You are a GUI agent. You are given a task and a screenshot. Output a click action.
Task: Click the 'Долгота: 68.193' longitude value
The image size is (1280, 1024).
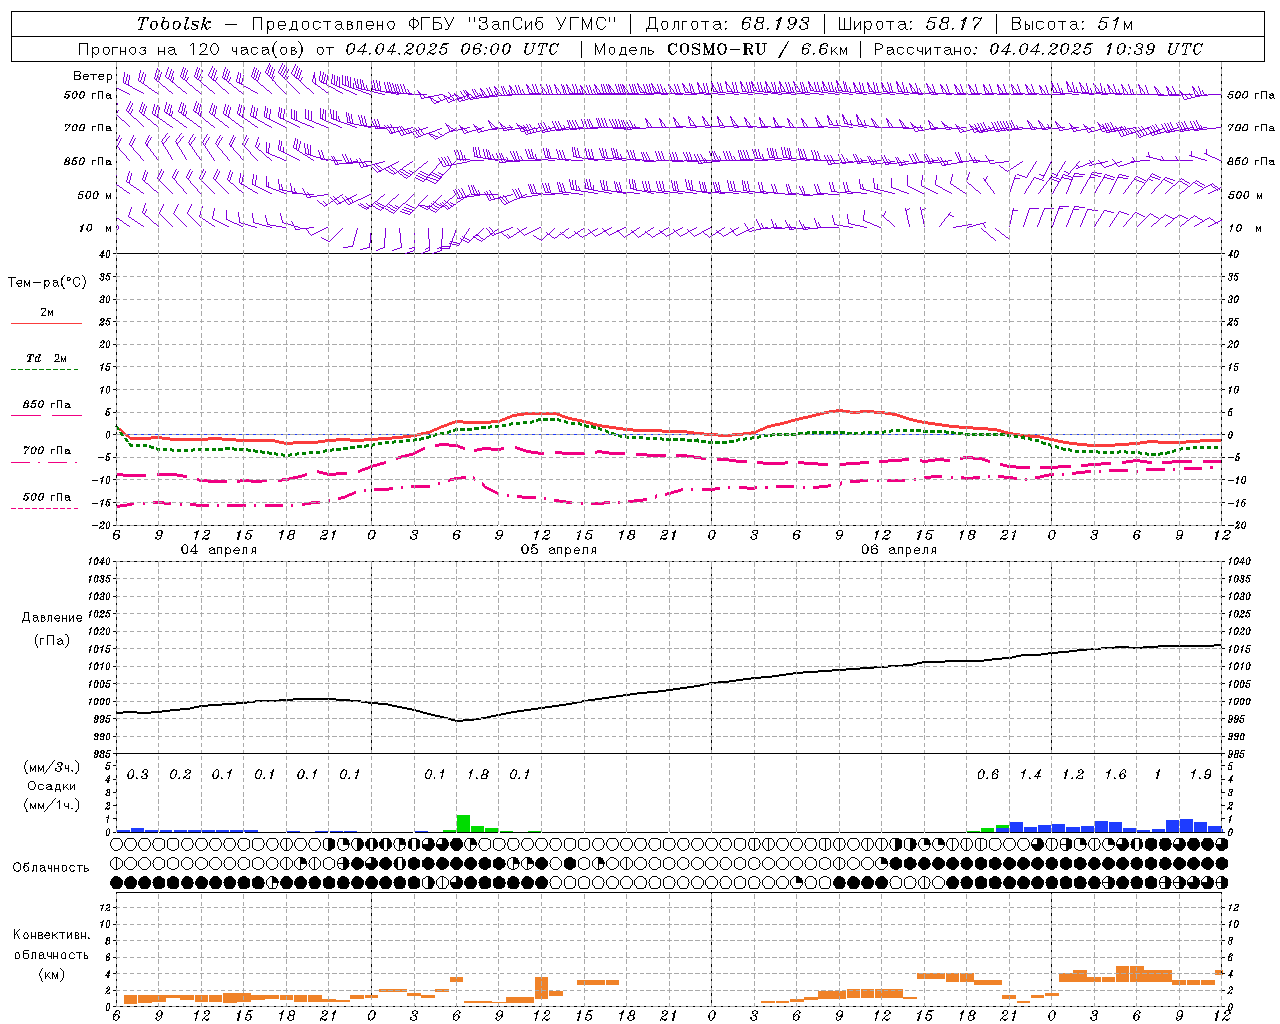pos(727,24)
